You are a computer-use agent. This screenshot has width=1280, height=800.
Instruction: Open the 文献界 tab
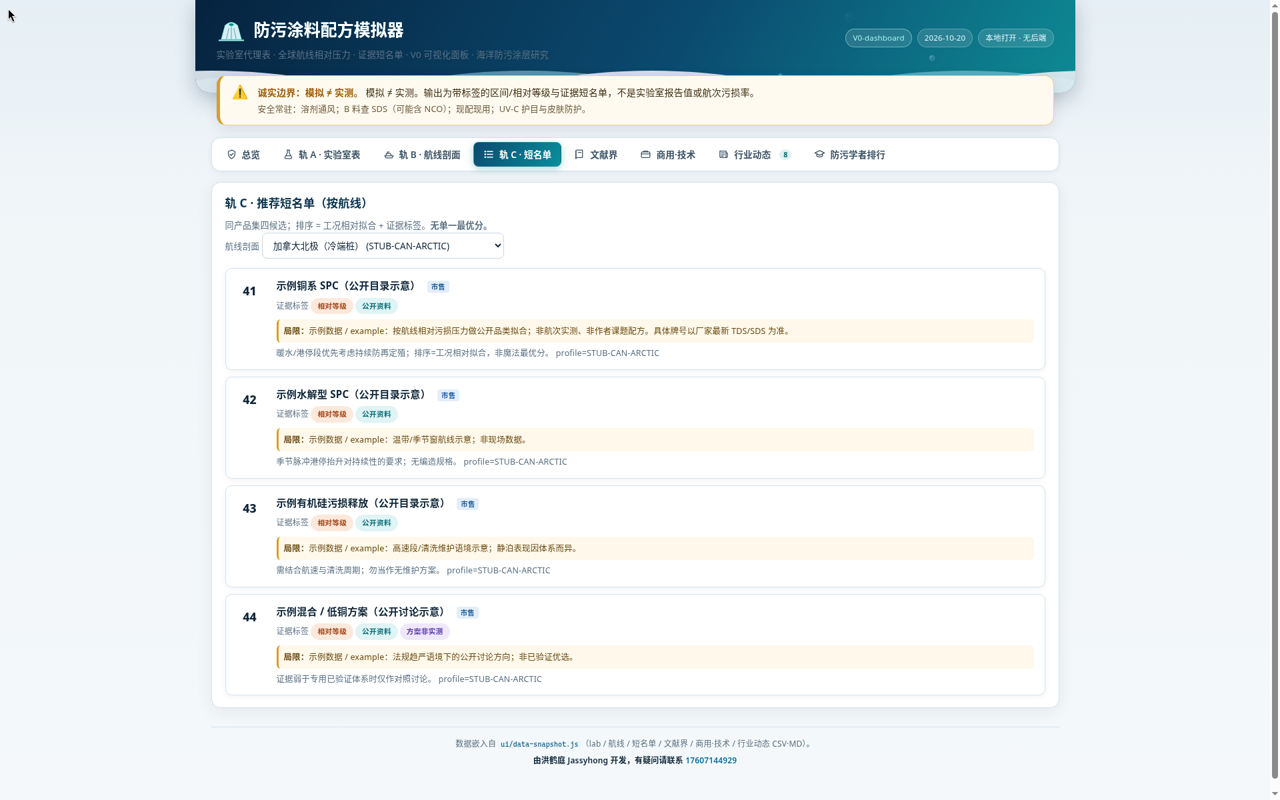596,155
